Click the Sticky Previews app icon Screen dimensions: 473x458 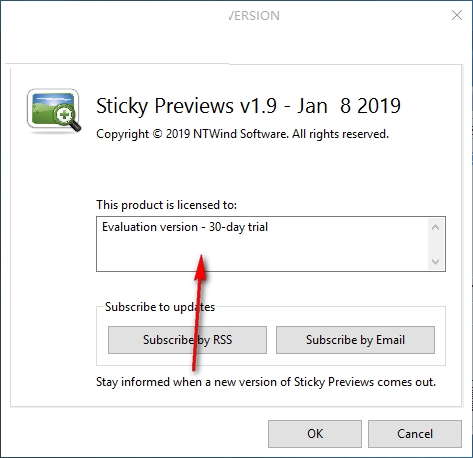tap(54, 111)
